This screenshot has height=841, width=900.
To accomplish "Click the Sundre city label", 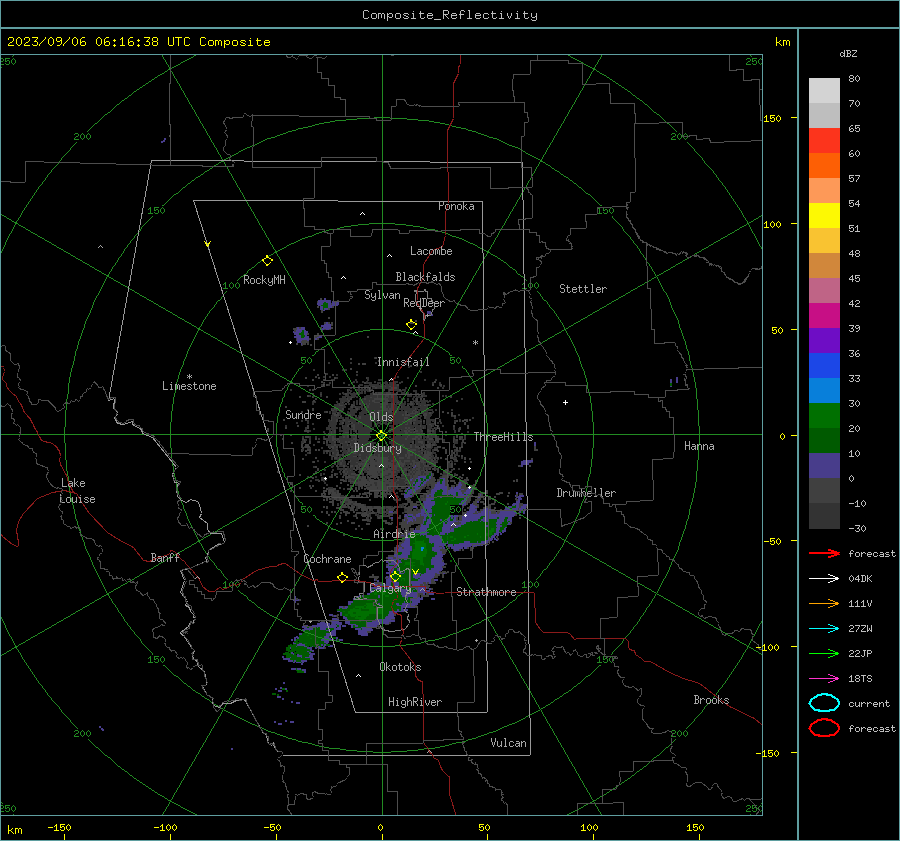I will [303, 414].
